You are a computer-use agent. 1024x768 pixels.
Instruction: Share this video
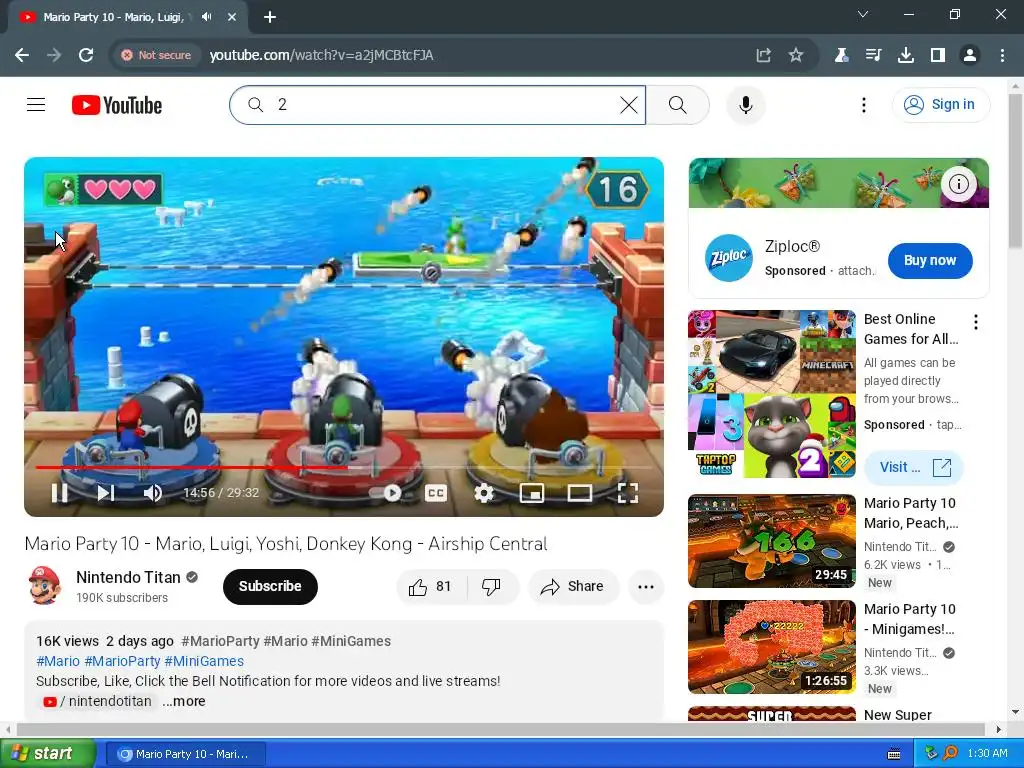(x=573, y=586)
